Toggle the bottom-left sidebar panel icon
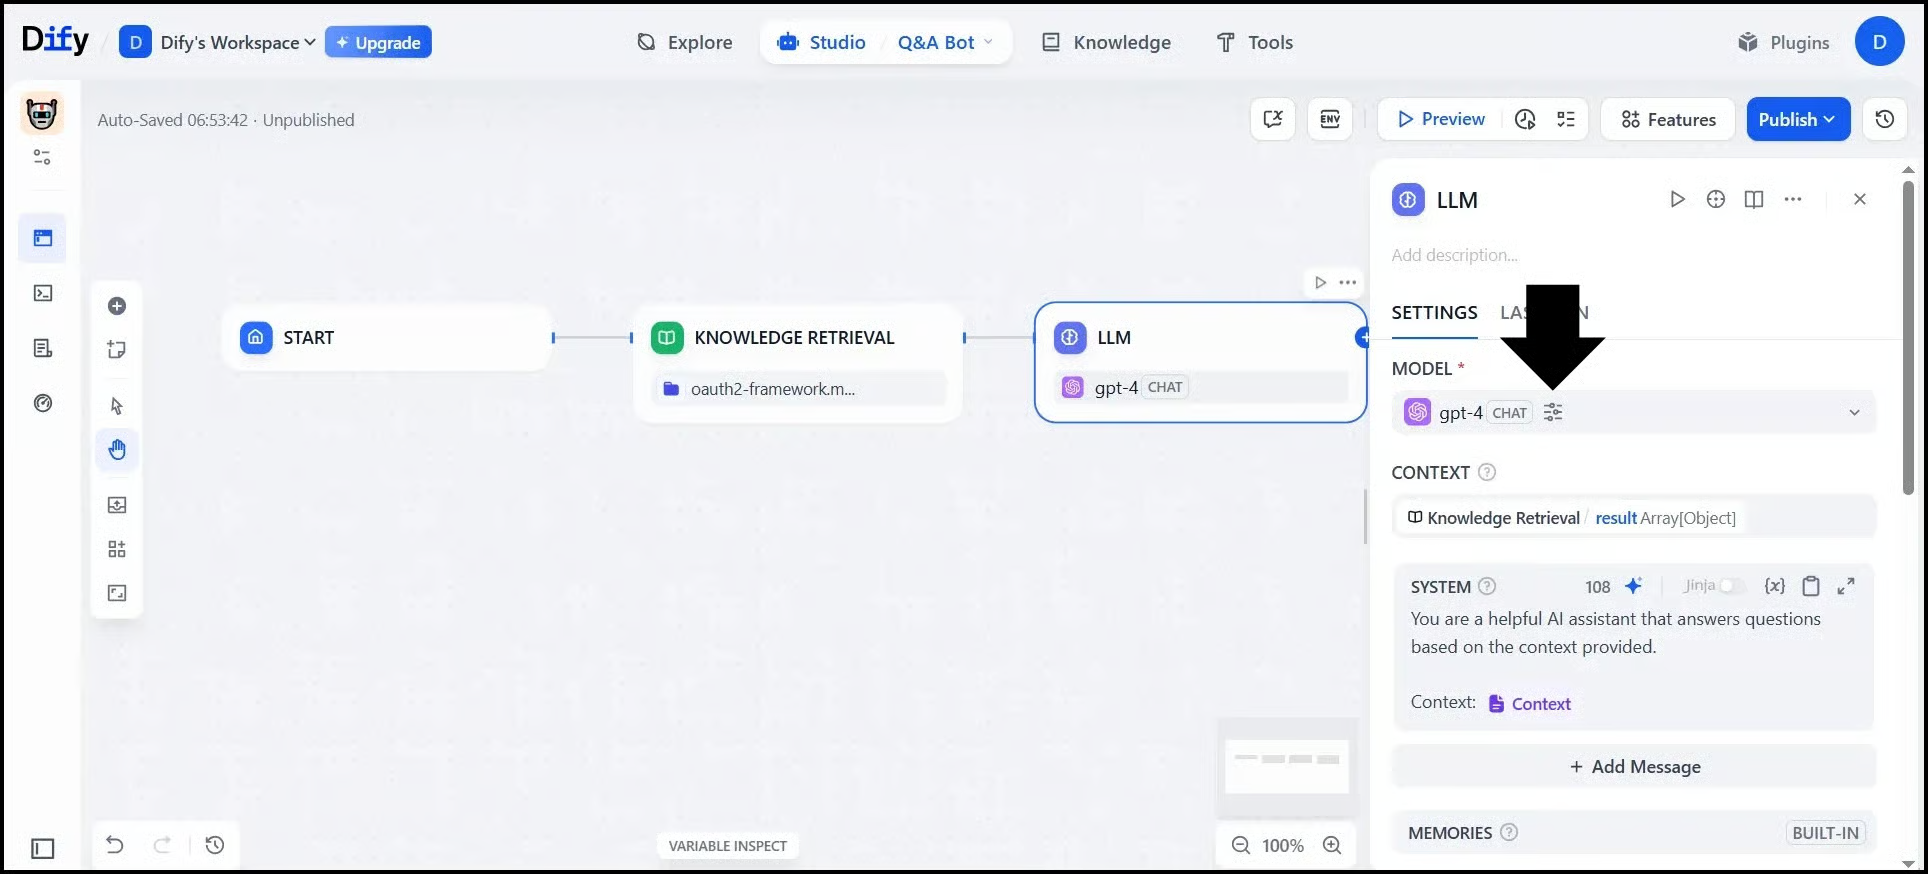Image resolution: width=1928 pixels, height=874 pixels. pyautogui.click(x=43, y=848)
